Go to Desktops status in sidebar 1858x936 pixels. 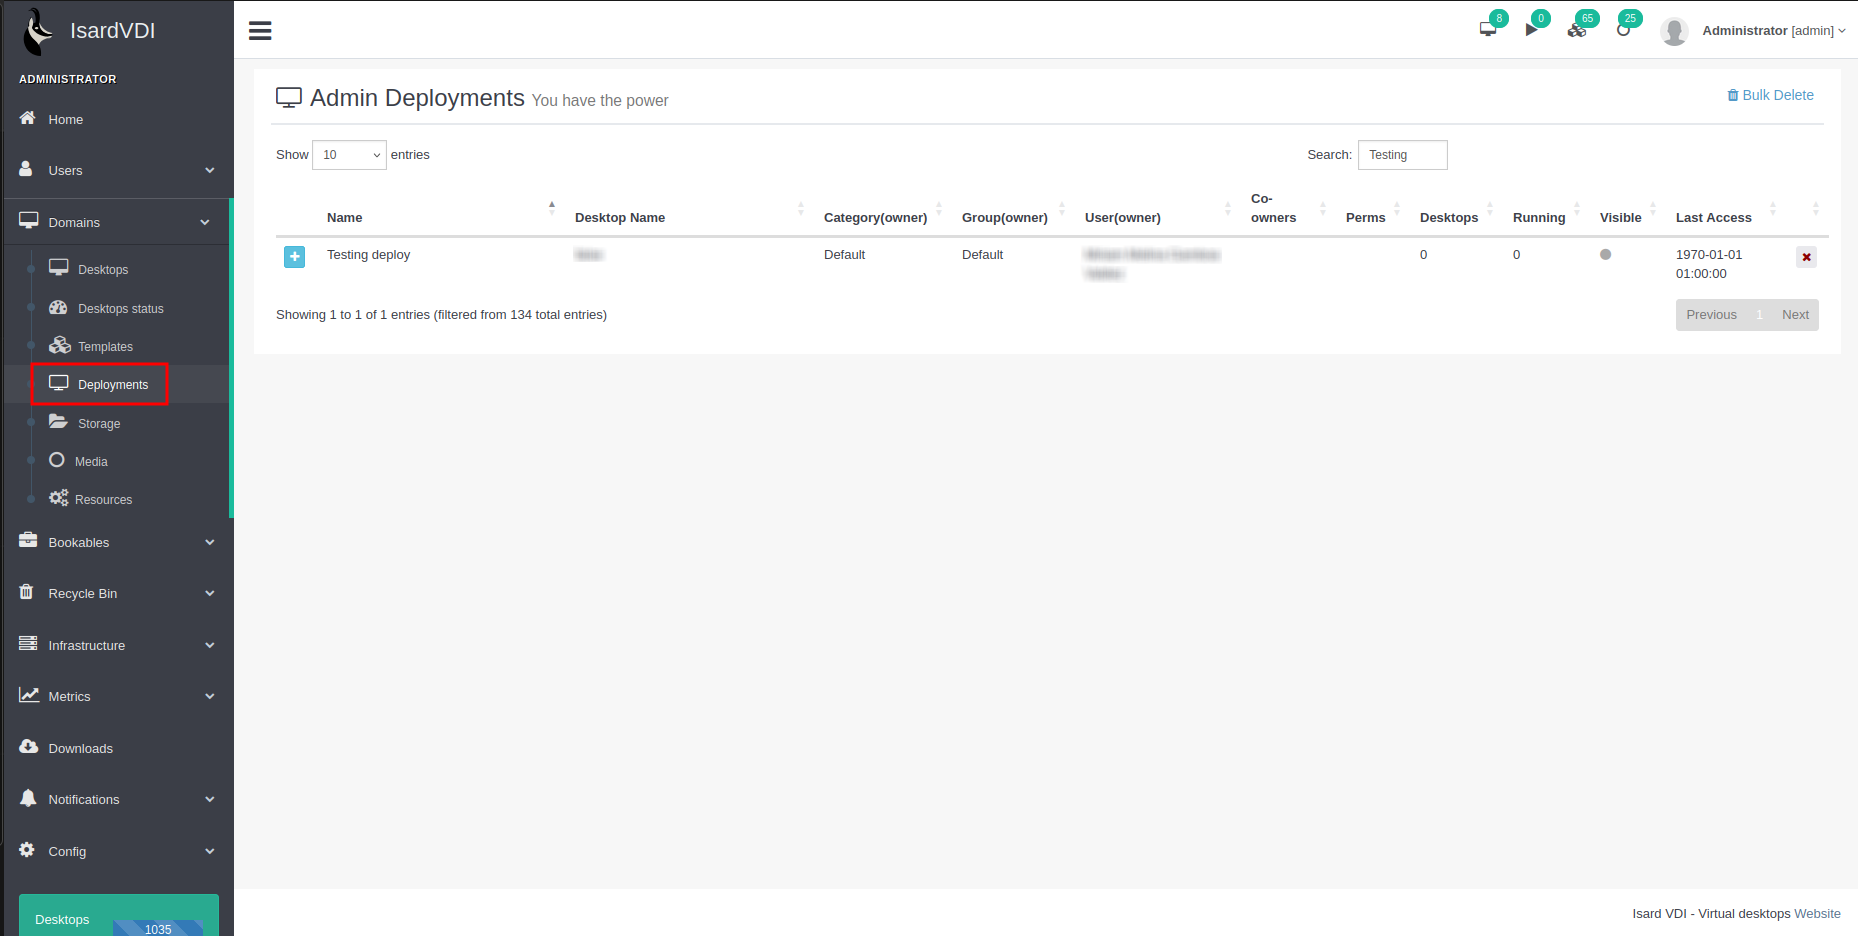pyautogui.click(x=120, y=309)
